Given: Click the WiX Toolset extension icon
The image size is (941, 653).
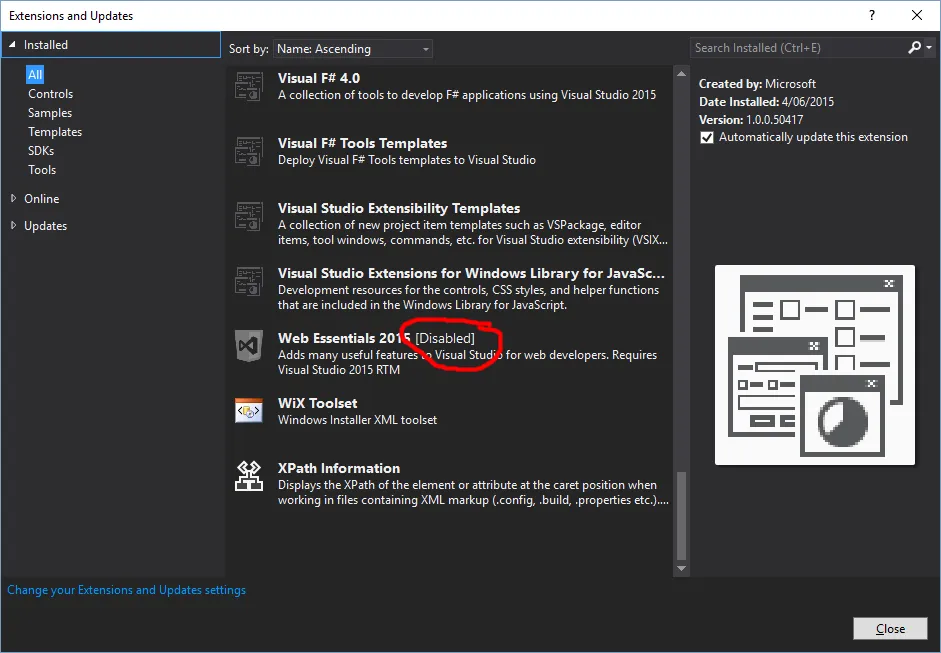Looking at the screenshot, I should tap(248, 412).
